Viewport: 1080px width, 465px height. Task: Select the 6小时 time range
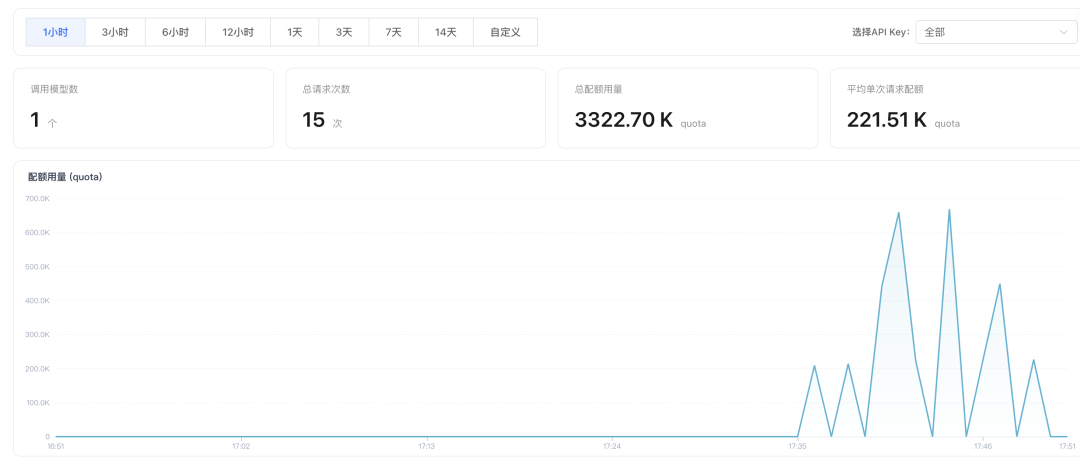tap(176, 32)
